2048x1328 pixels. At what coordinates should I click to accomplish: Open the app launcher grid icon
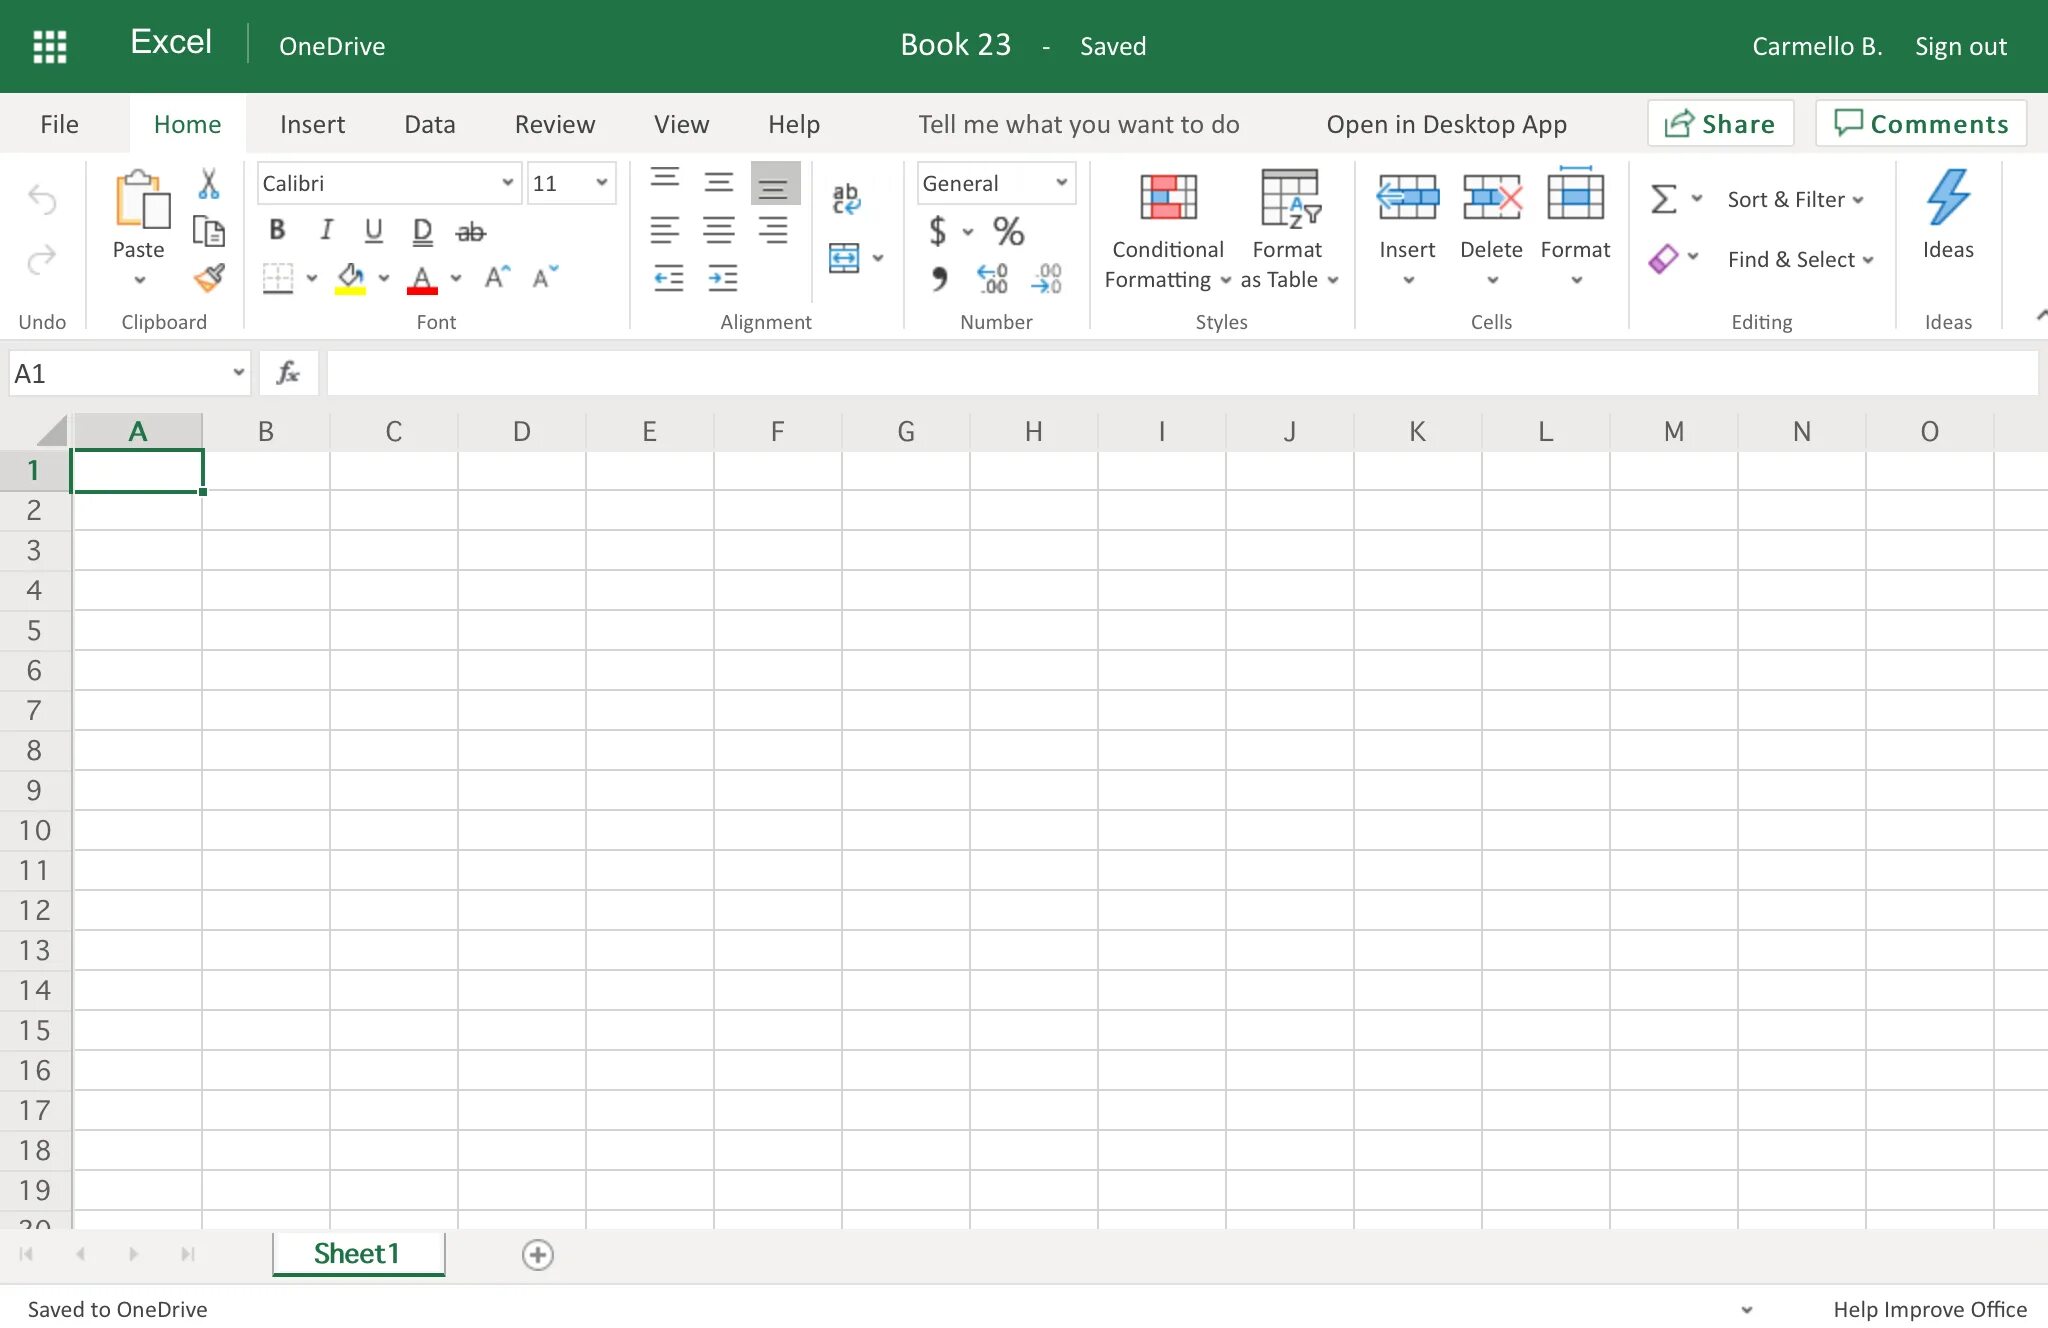click(49, 46)
